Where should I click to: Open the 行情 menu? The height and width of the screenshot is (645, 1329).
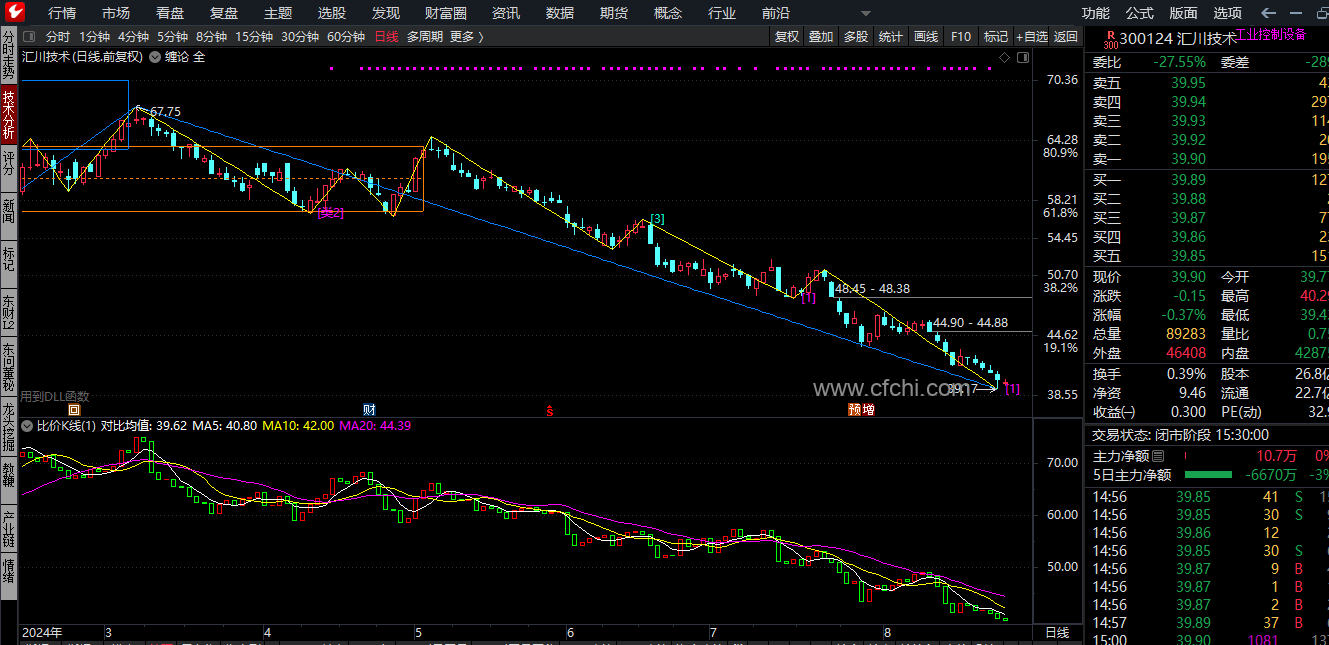[x=62, y=13]
